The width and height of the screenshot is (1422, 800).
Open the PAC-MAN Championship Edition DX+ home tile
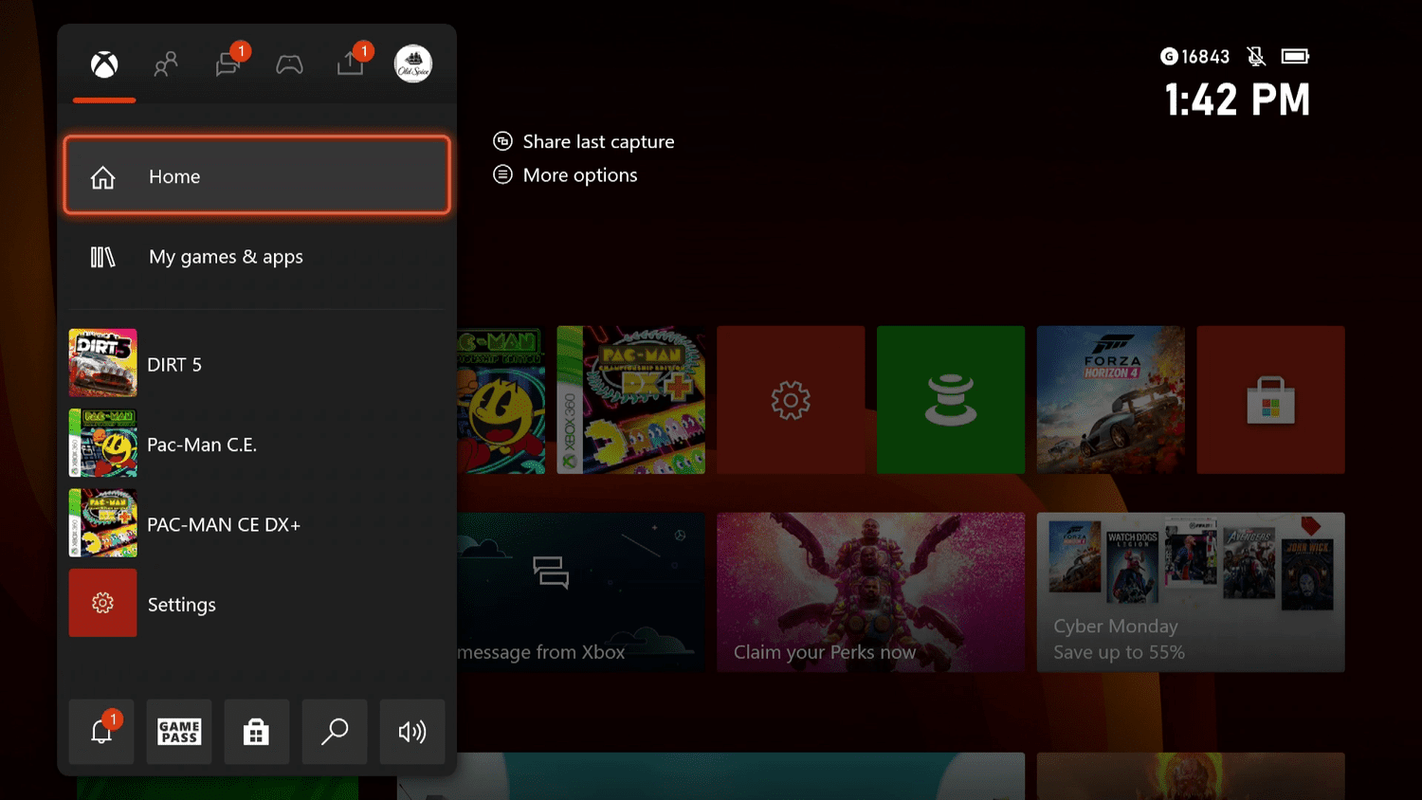pos(631,400)
